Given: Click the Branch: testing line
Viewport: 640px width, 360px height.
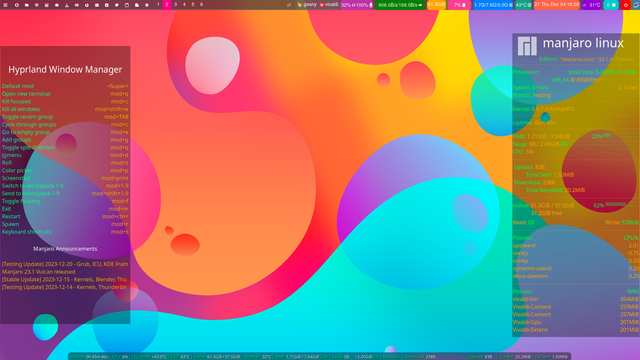Looking at the screenshot, I should click(x=532, y=95).
